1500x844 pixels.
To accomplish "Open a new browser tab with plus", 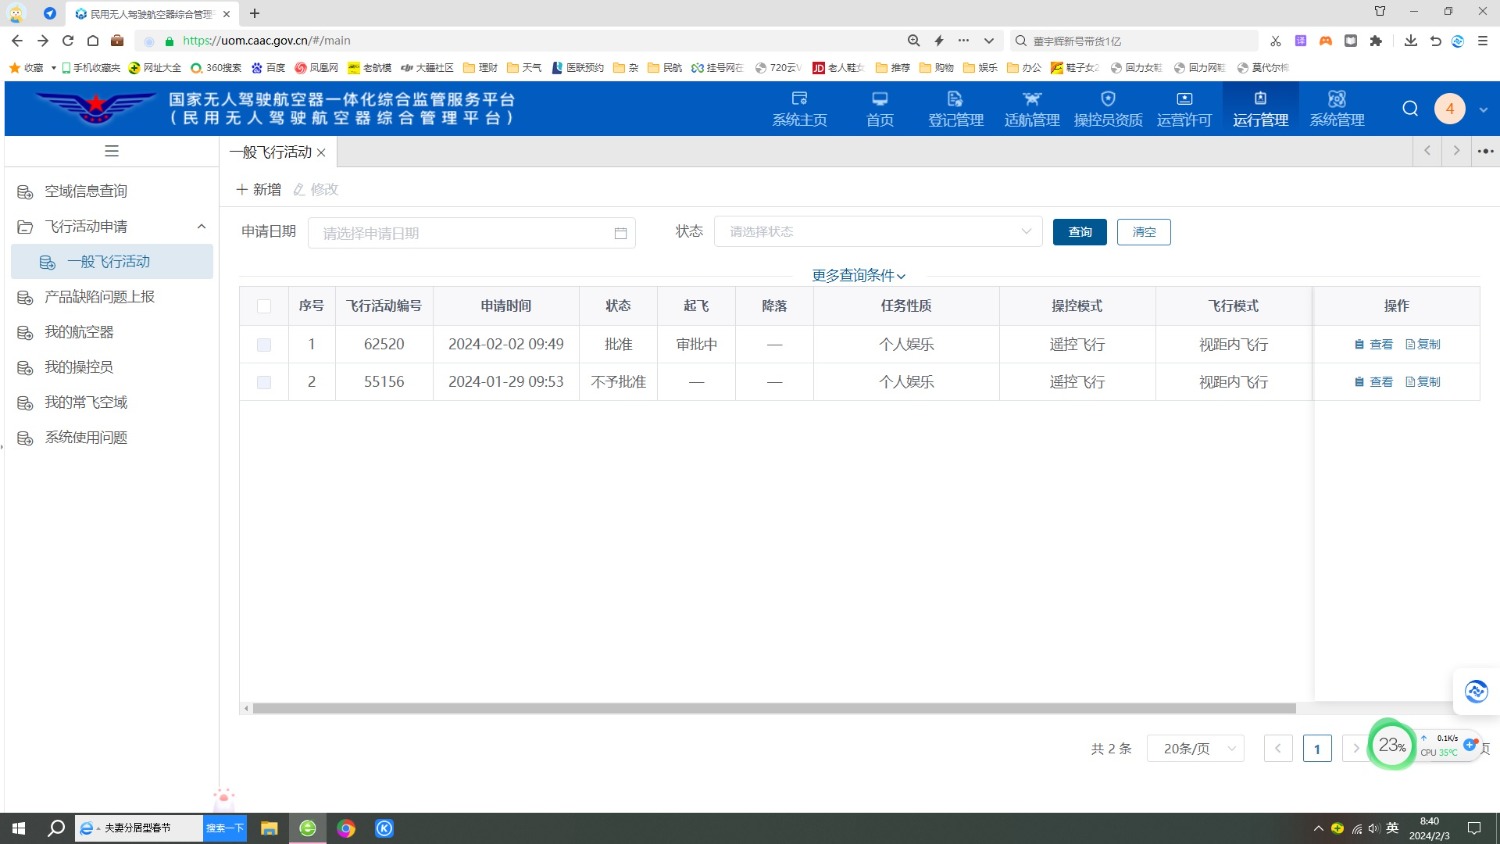I will (x=255, y=14).
